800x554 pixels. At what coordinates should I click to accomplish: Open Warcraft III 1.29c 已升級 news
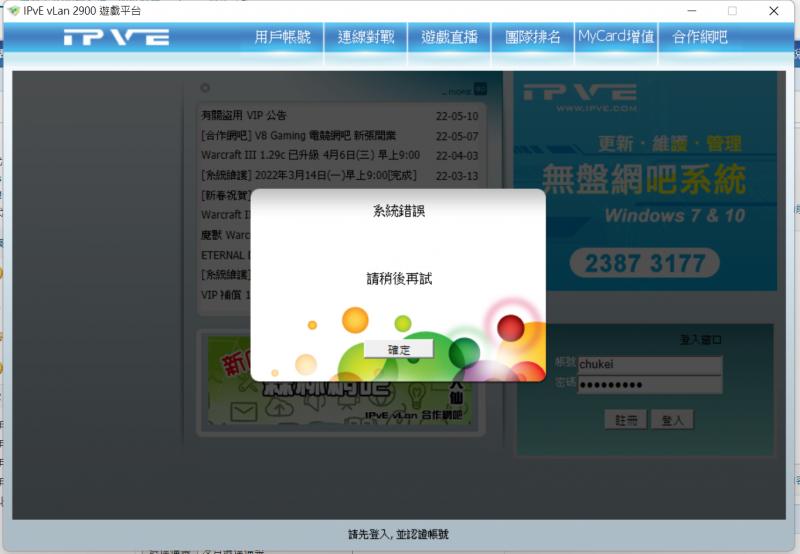click(310, 155)
